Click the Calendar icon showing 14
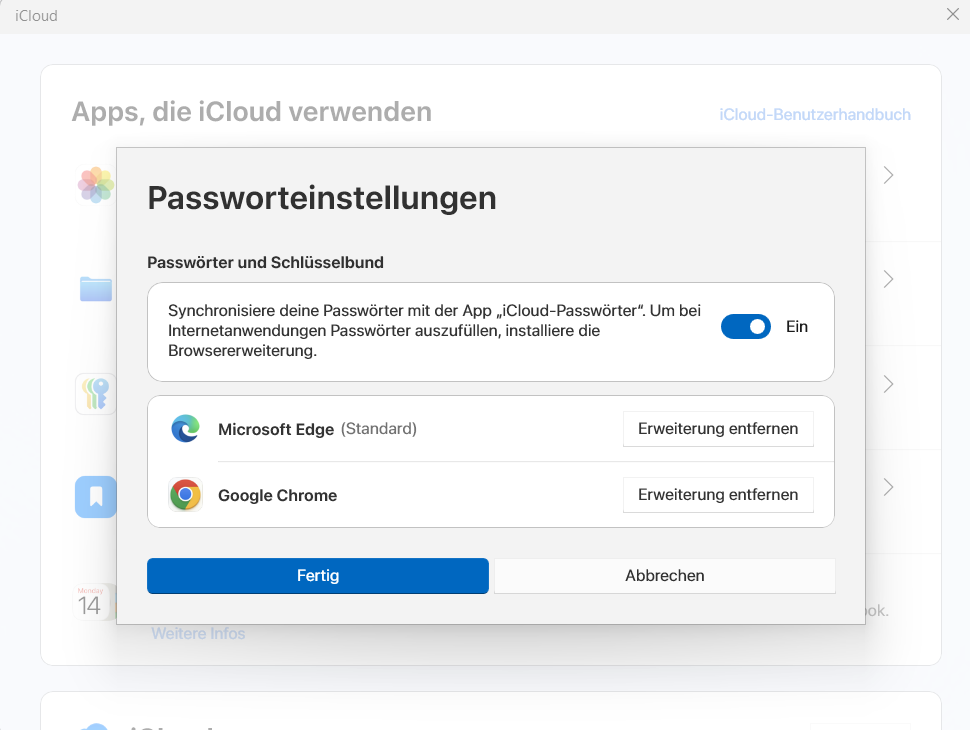The height and width of the screenshot is (730, 970). click(91, 602)
